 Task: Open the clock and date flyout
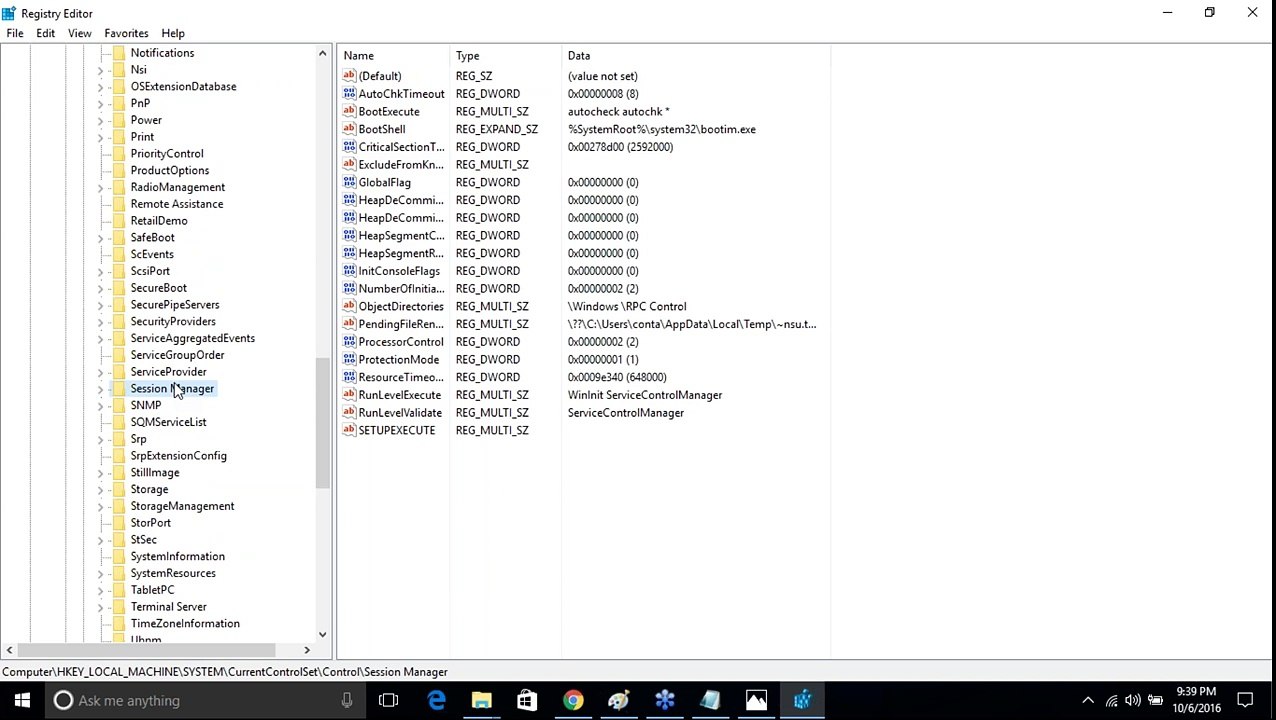(x=1196, y=700)
